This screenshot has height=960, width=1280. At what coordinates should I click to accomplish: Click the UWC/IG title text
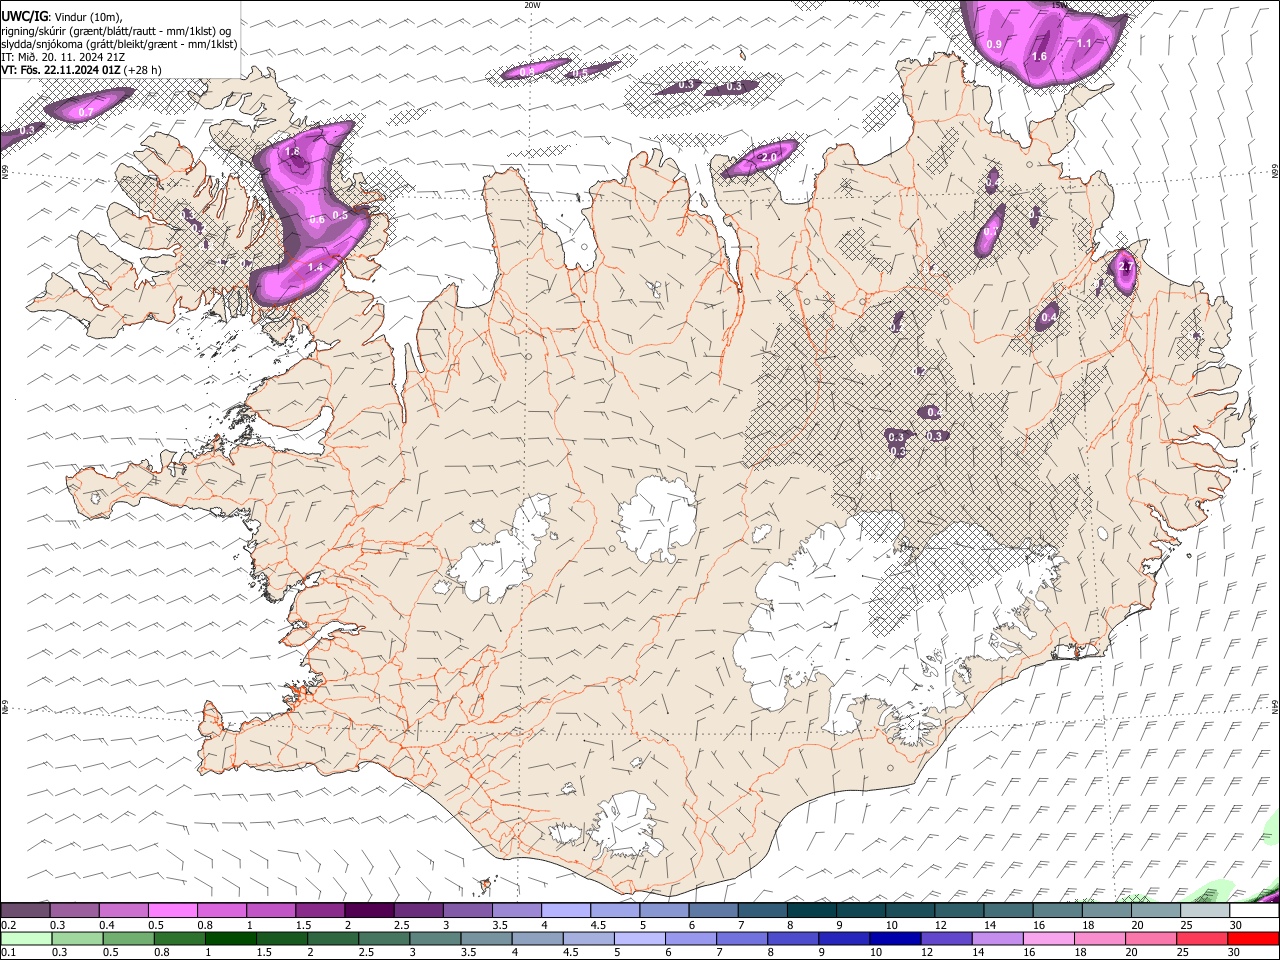coord(25,15)
